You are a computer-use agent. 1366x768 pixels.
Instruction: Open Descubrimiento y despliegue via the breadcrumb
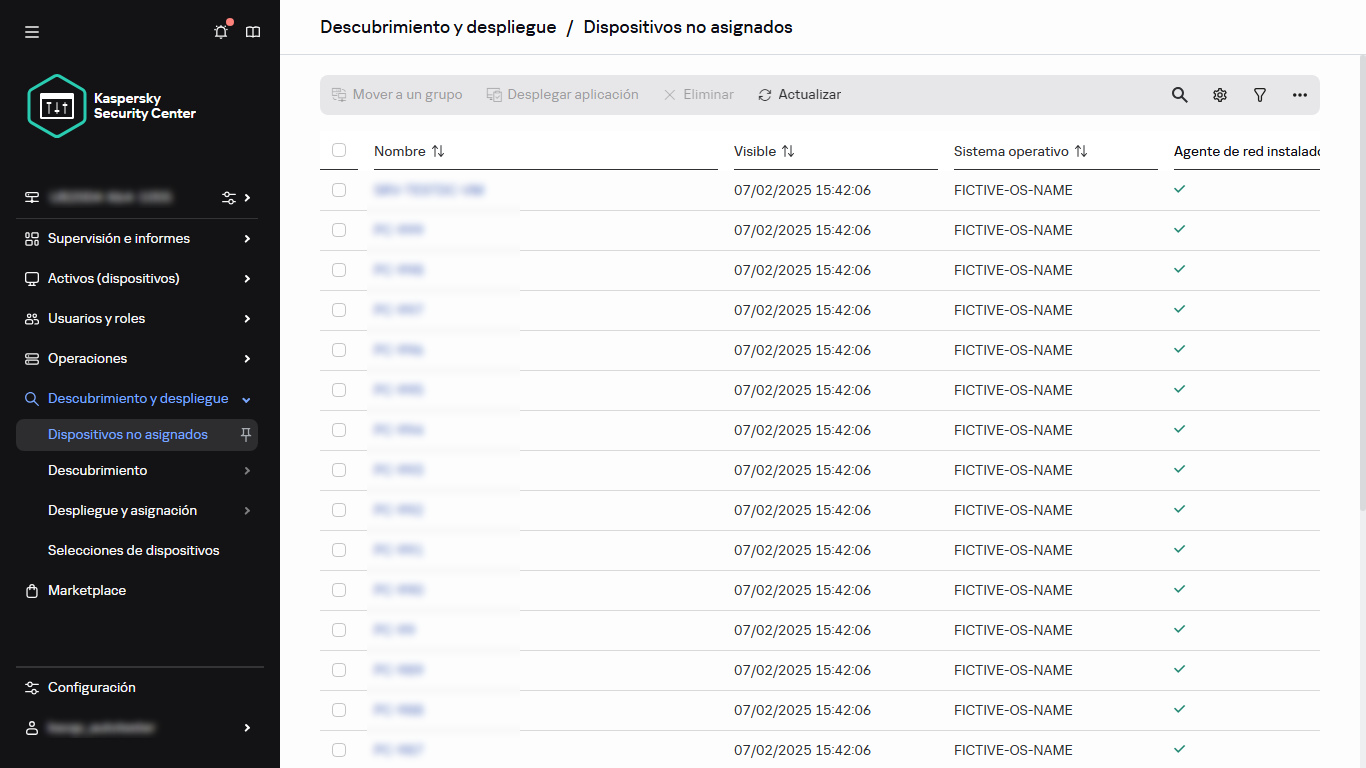(438, 27)
